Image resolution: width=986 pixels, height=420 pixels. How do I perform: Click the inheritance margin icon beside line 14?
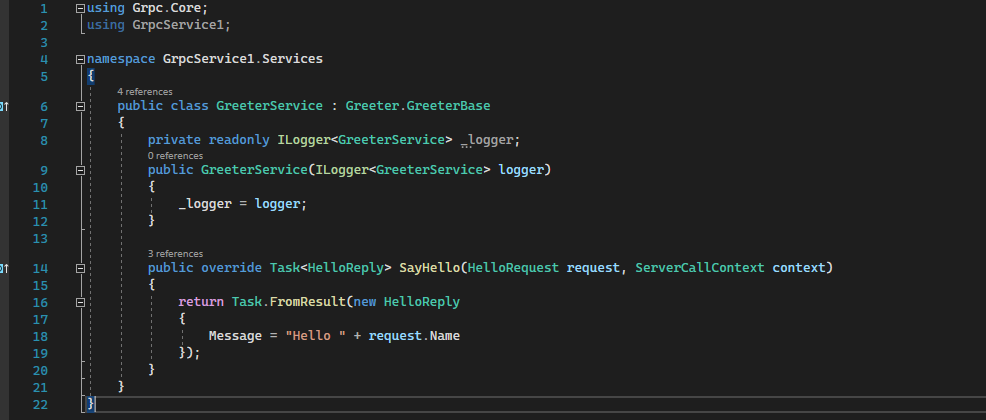(x=4, y=268)
